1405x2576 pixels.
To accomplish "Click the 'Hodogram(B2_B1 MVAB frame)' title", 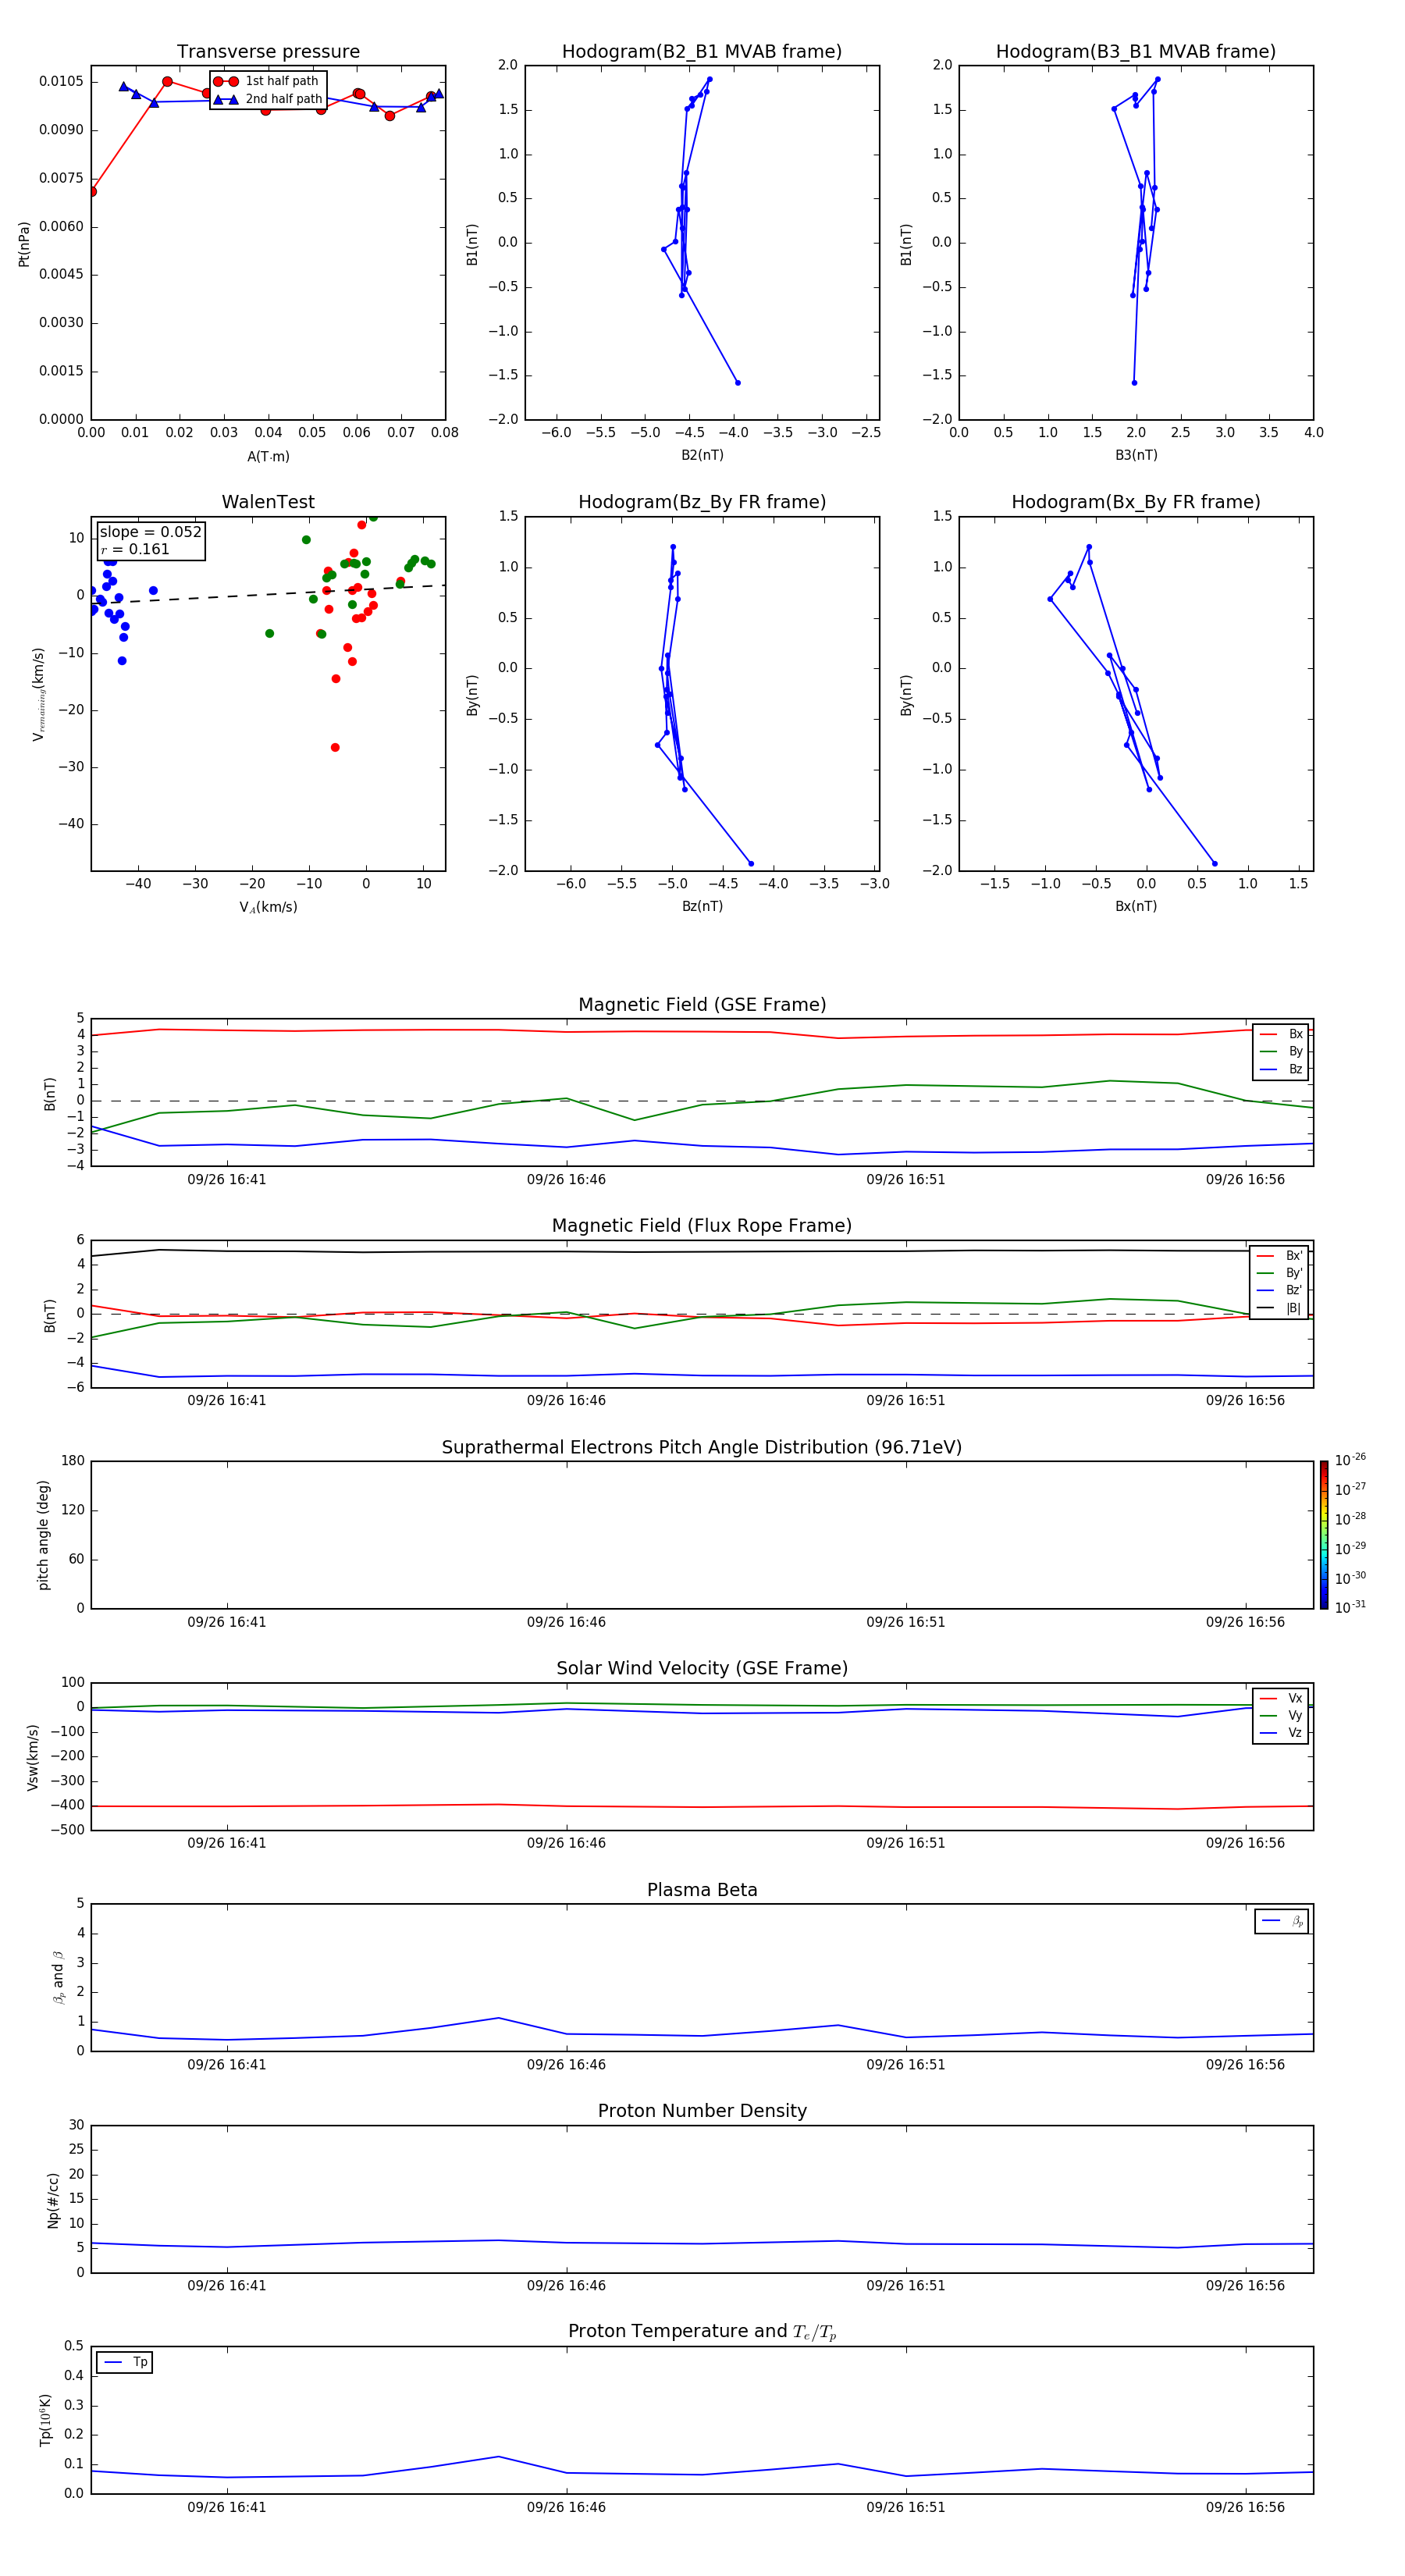I will coord(702,51).
